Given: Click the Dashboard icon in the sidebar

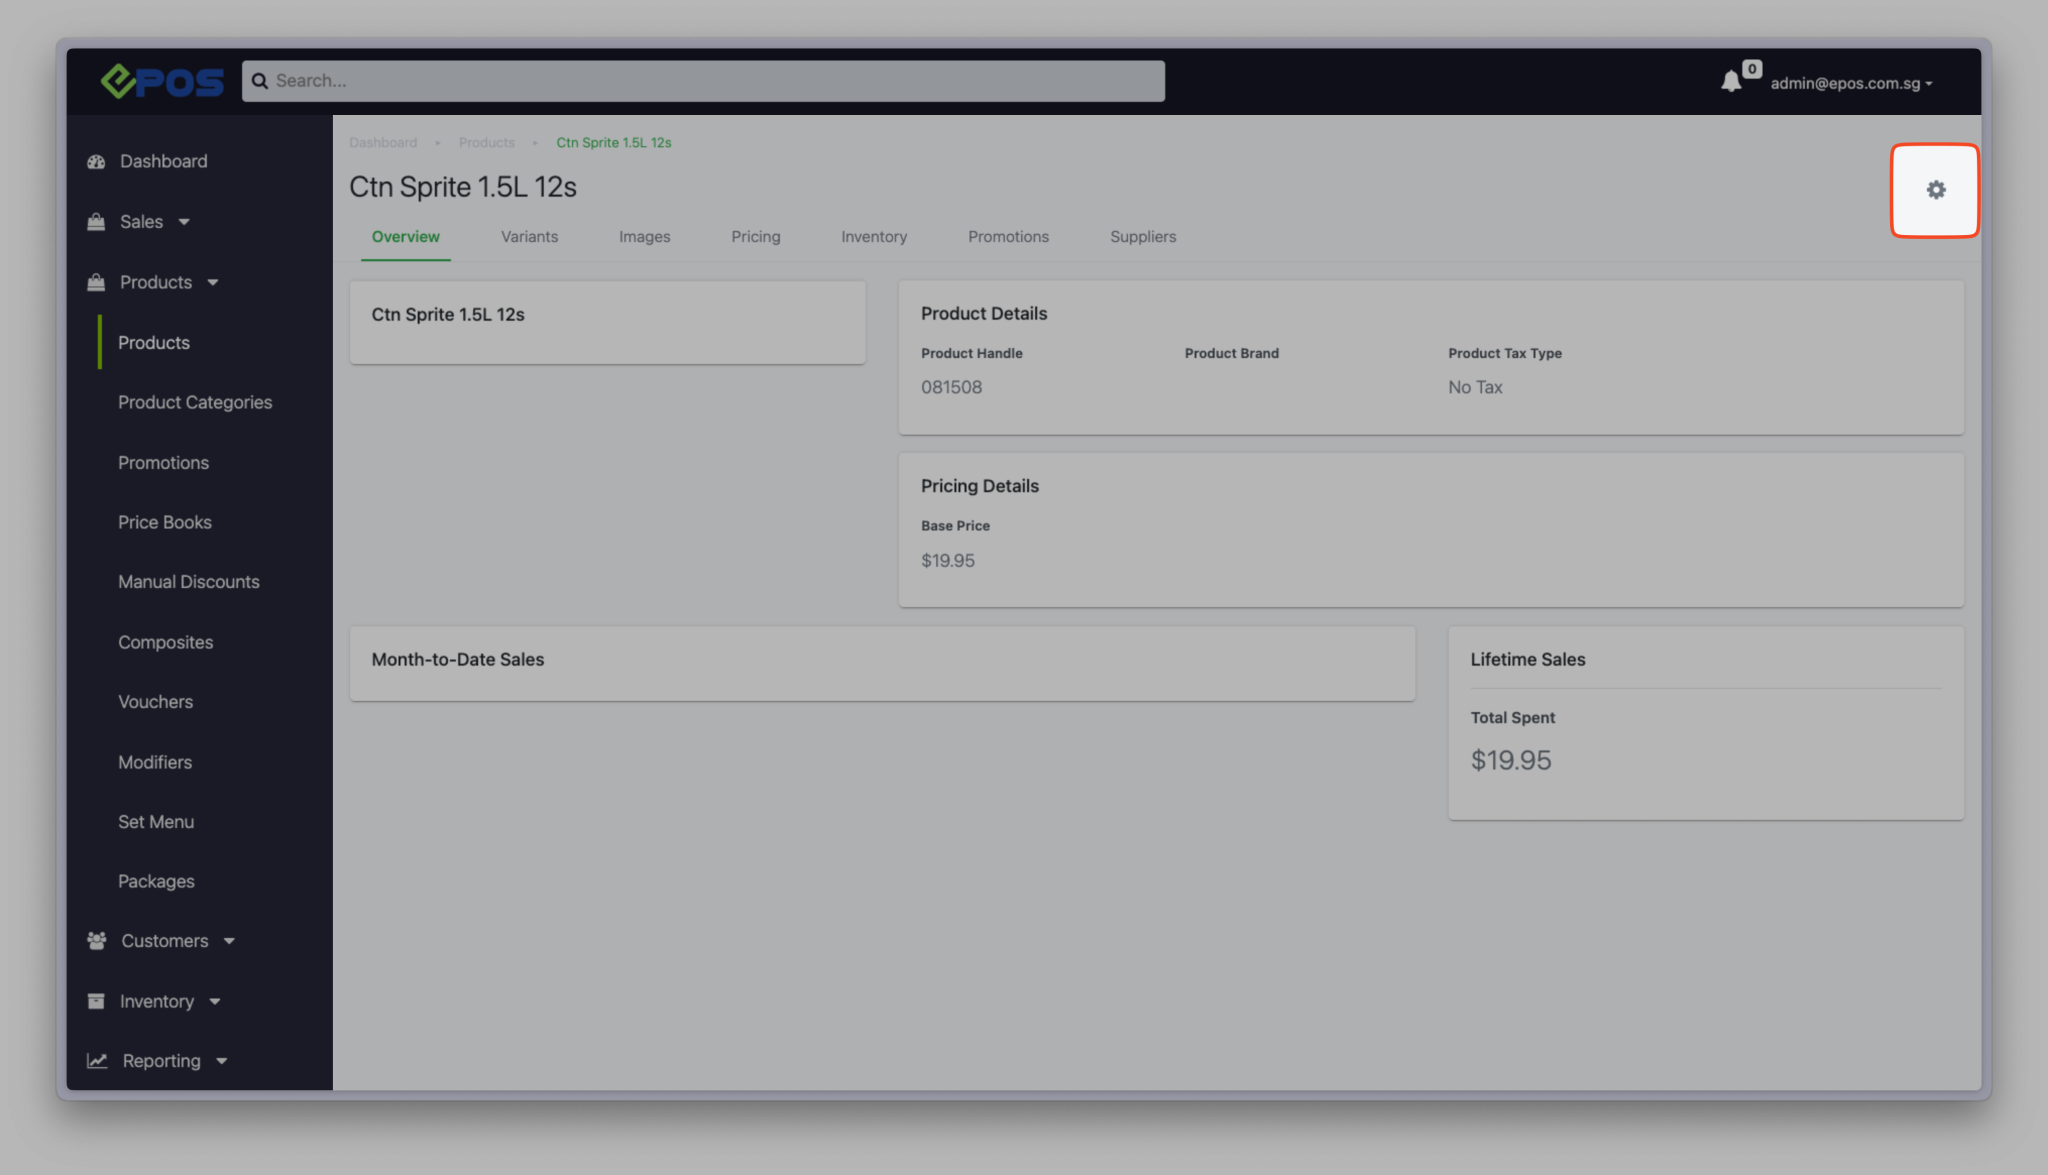Looking at the screenshot, I should (96, 161).
